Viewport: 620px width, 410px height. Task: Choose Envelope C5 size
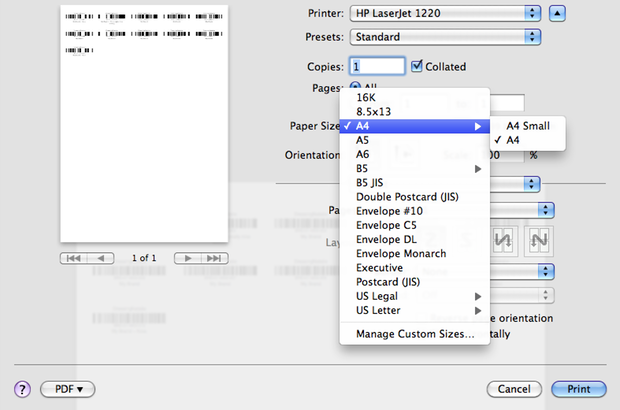pyautogui.click(x=414, y=225)
